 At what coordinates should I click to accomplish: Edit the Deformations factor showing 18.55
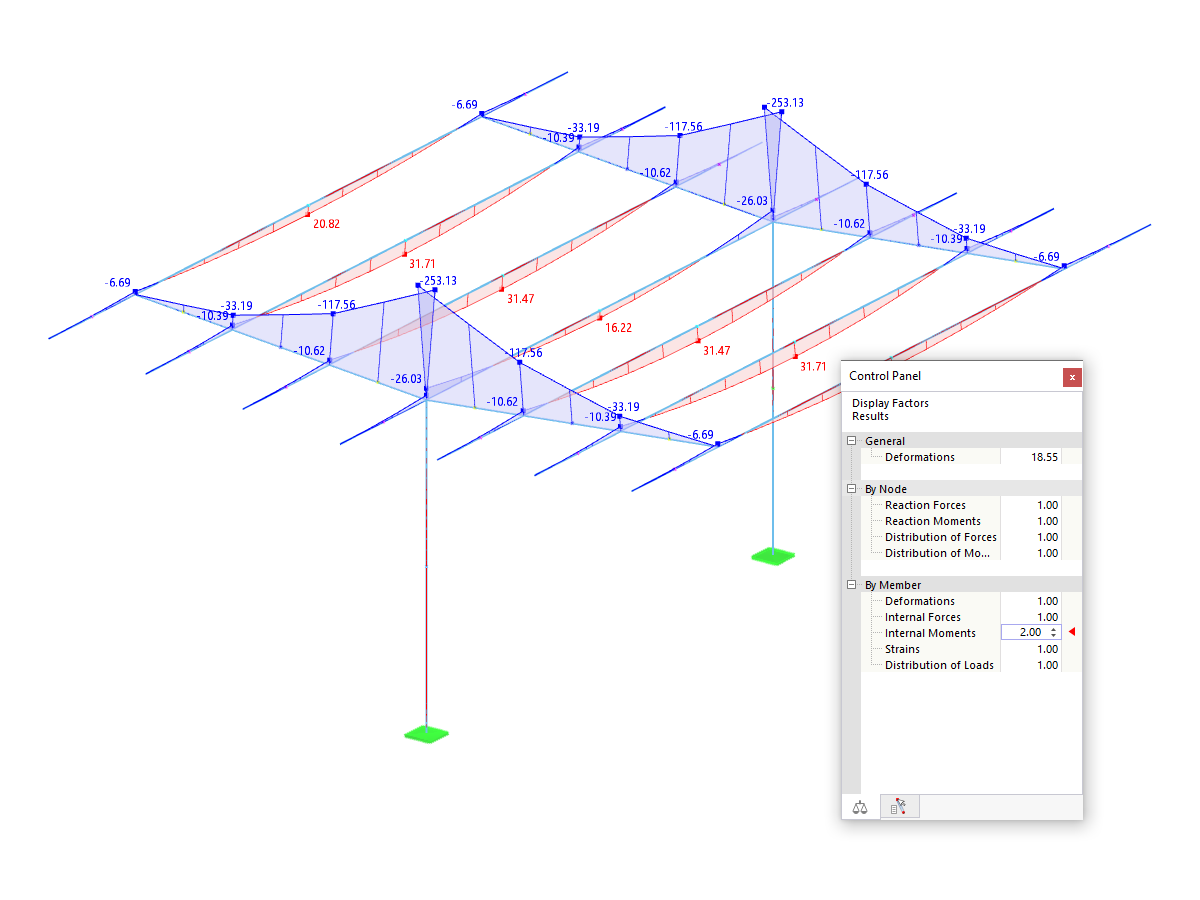tap(1044, 457)
